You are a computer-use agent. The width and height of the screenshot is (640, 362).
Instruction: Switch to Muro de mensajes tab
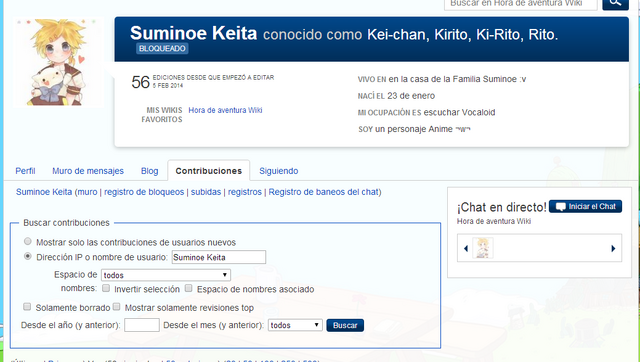click(x=88, y=171)
